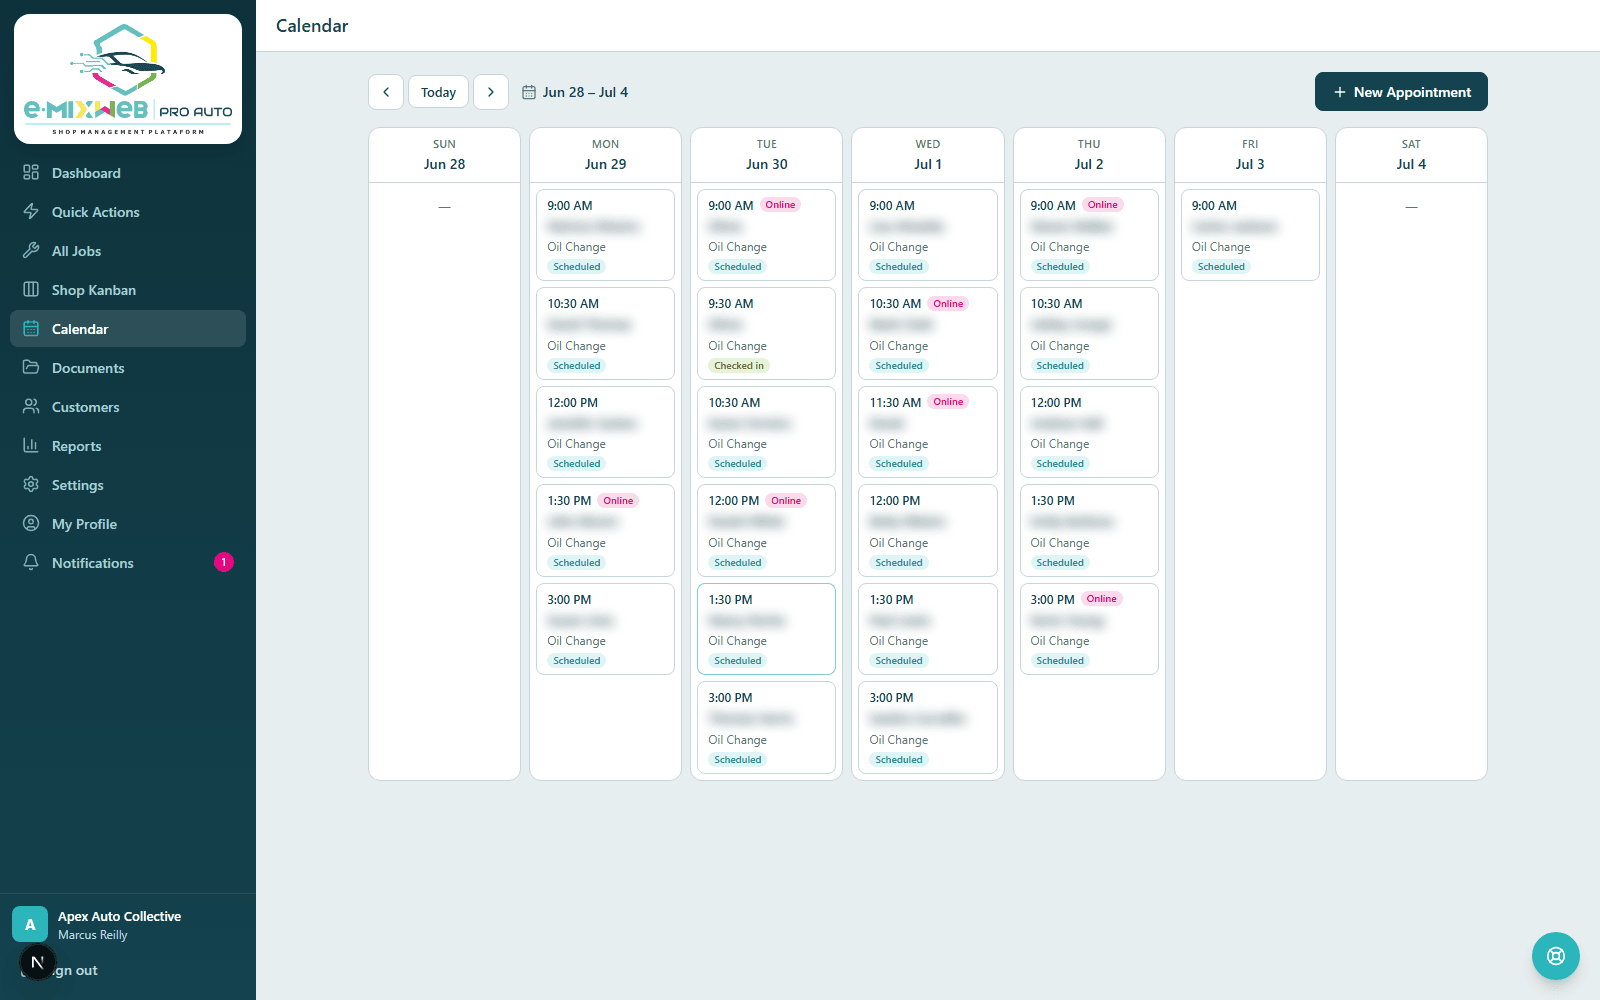The width and height of the screenshot is (1600, 1000).
Task: Open Thursday 12:00 PM appointment card
Action: pyautogui.click(x=1088, y=432)
